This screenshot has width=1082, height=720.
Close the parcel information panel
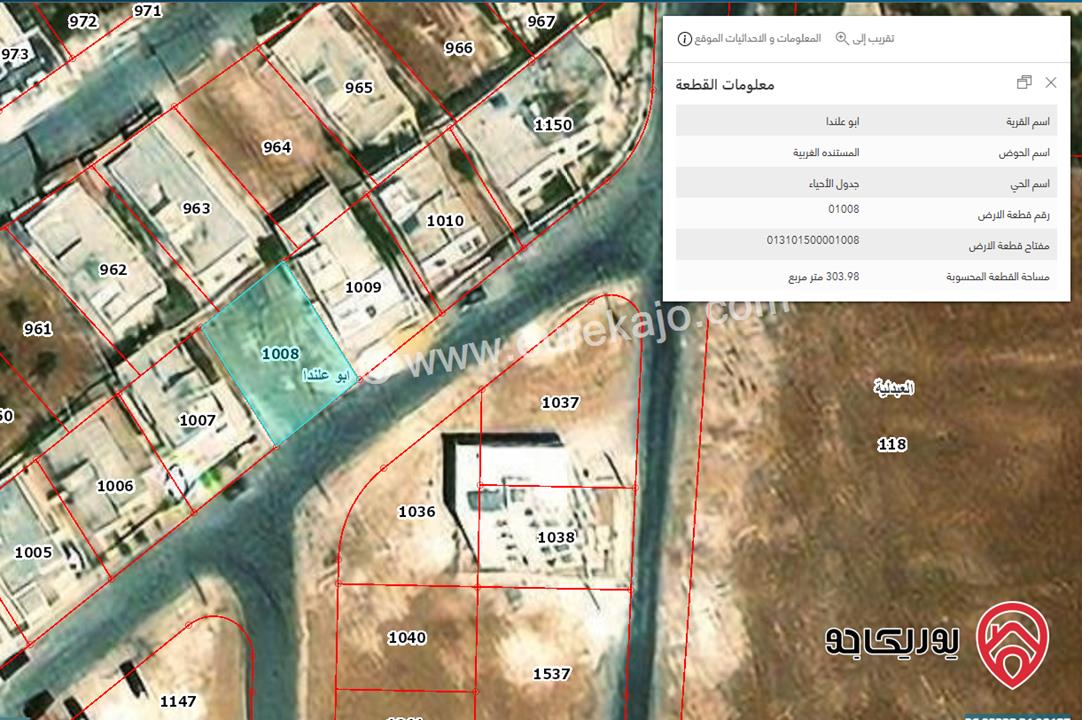point(1050,83)
